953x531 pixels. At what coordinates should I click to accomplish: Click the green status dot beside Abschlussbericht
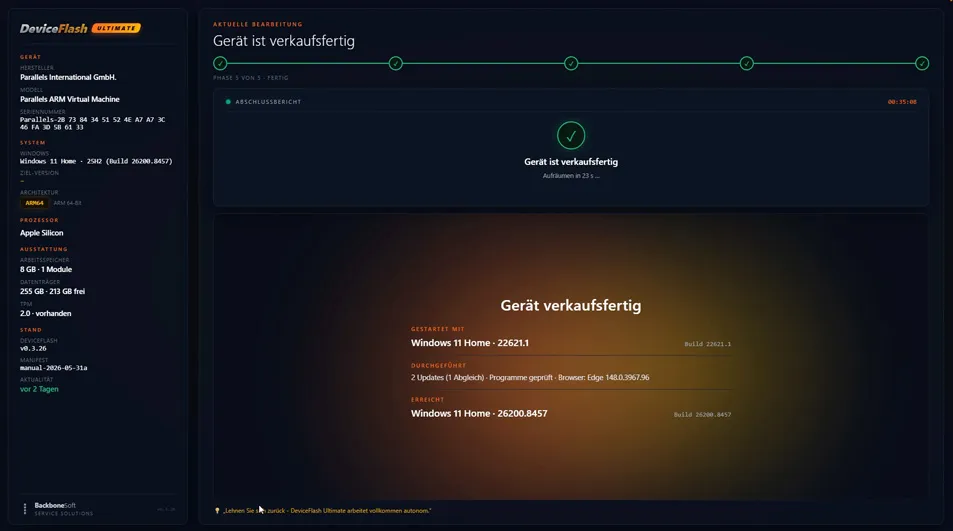tap(228, 102)
